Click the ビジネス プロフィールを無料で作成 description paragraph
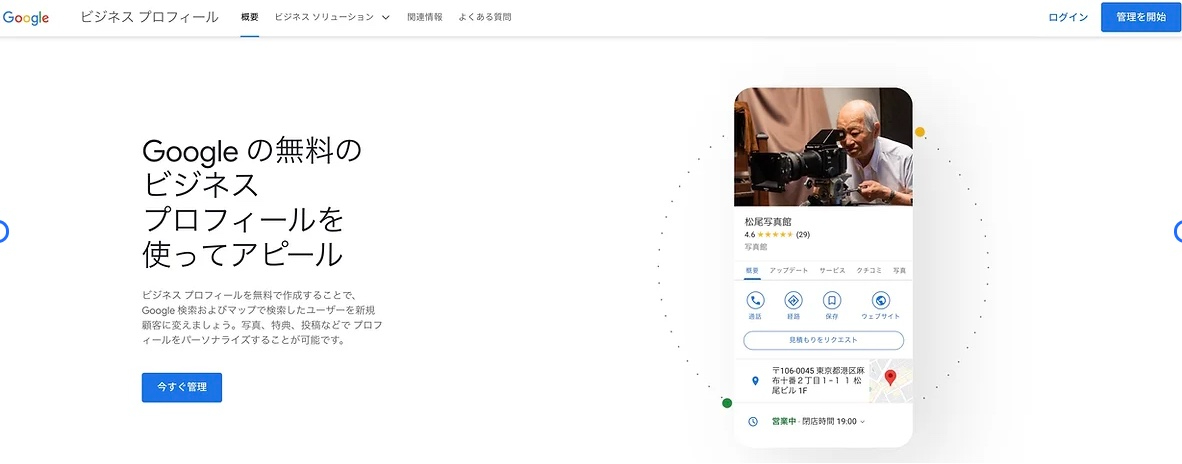Image resolution: width=1182 pixels, height=464 pixels. pos(262,317)
